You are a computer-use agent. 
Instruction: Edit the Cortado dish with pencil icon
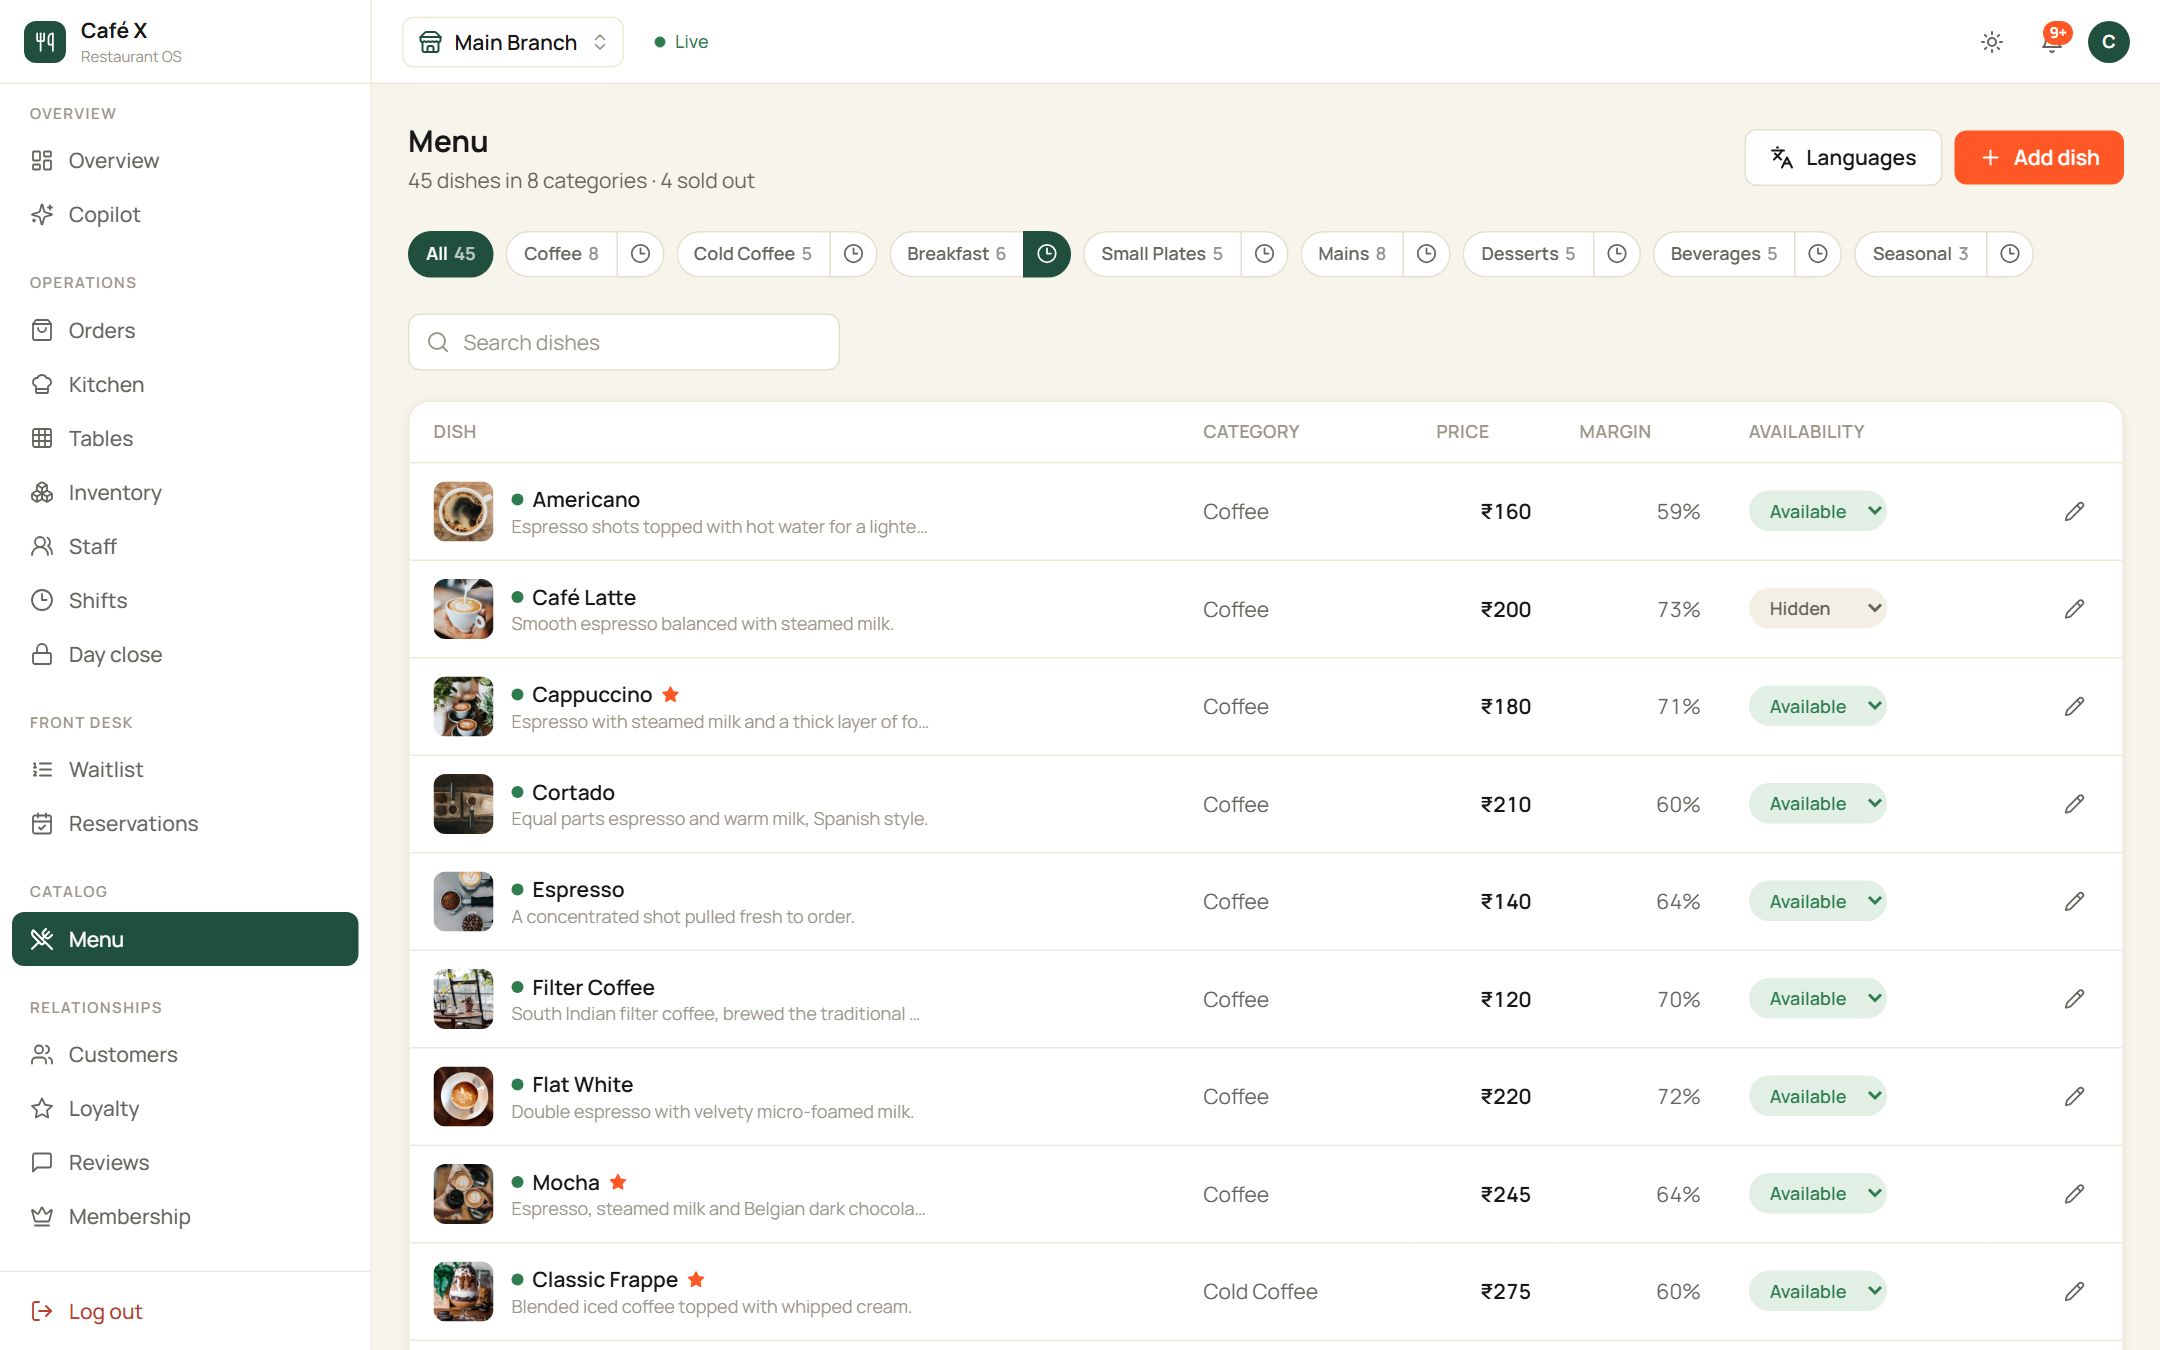(x=2074, y=804)
